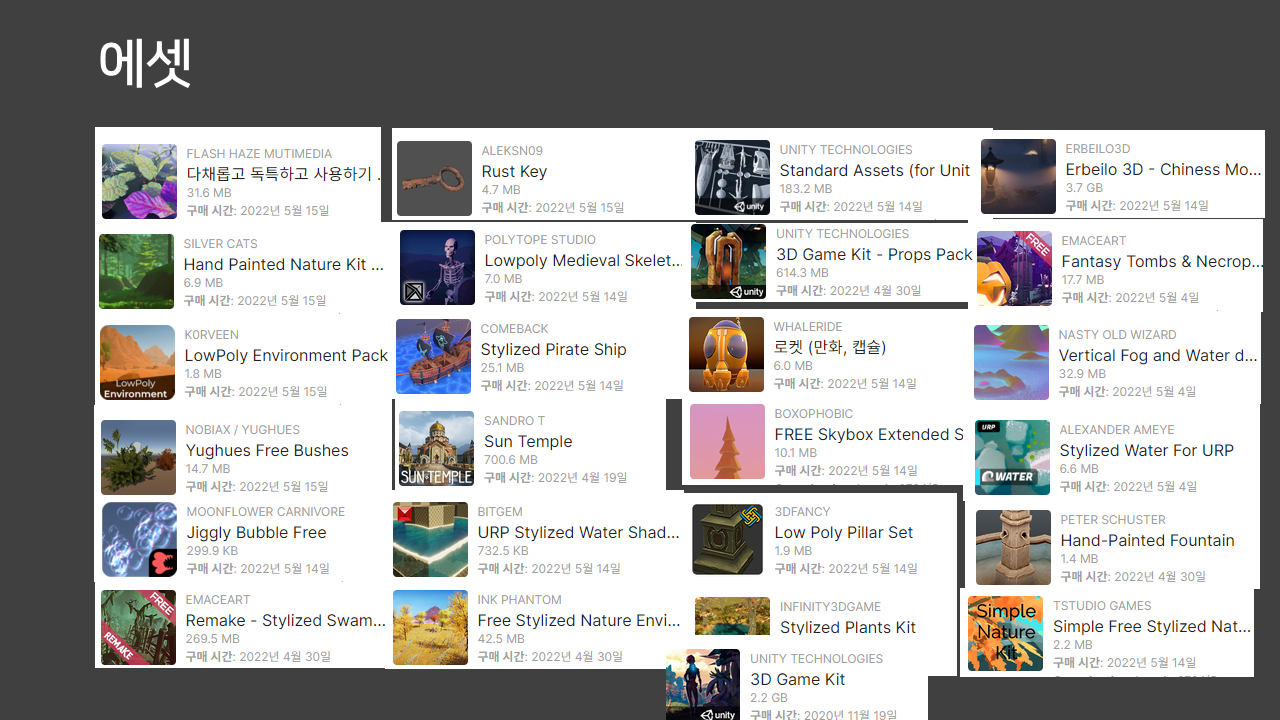Click the WHALERIDE publisher label
This screenshot has height=720, width=1280.
tap(808, 327)
